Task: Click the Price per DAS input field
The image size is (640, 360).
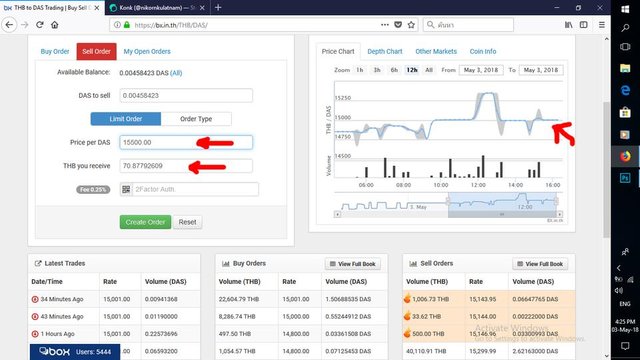Action: [x=186, y=142]
